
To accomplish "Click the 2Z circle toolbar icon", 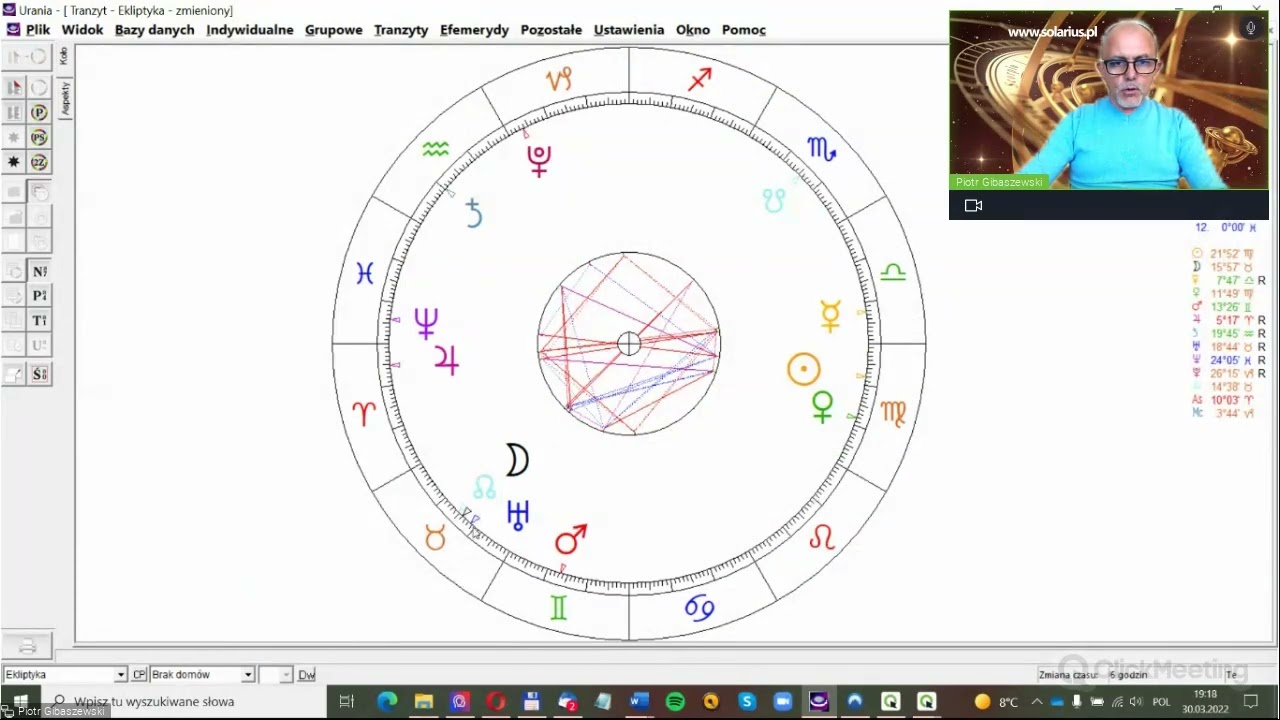I will [x=39, y=162].
